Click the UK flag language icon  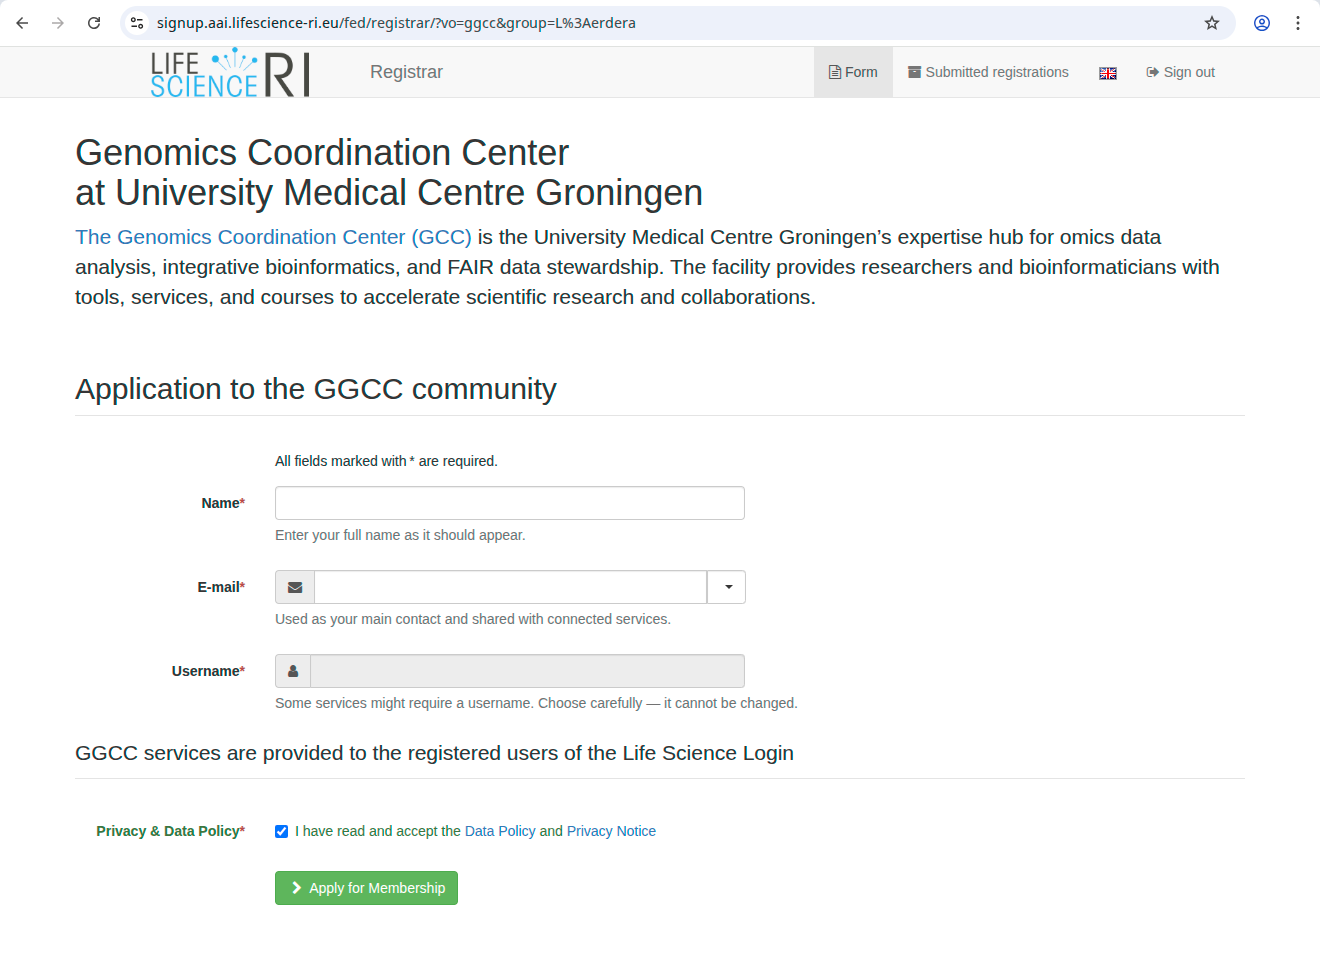coord(1107,73)
